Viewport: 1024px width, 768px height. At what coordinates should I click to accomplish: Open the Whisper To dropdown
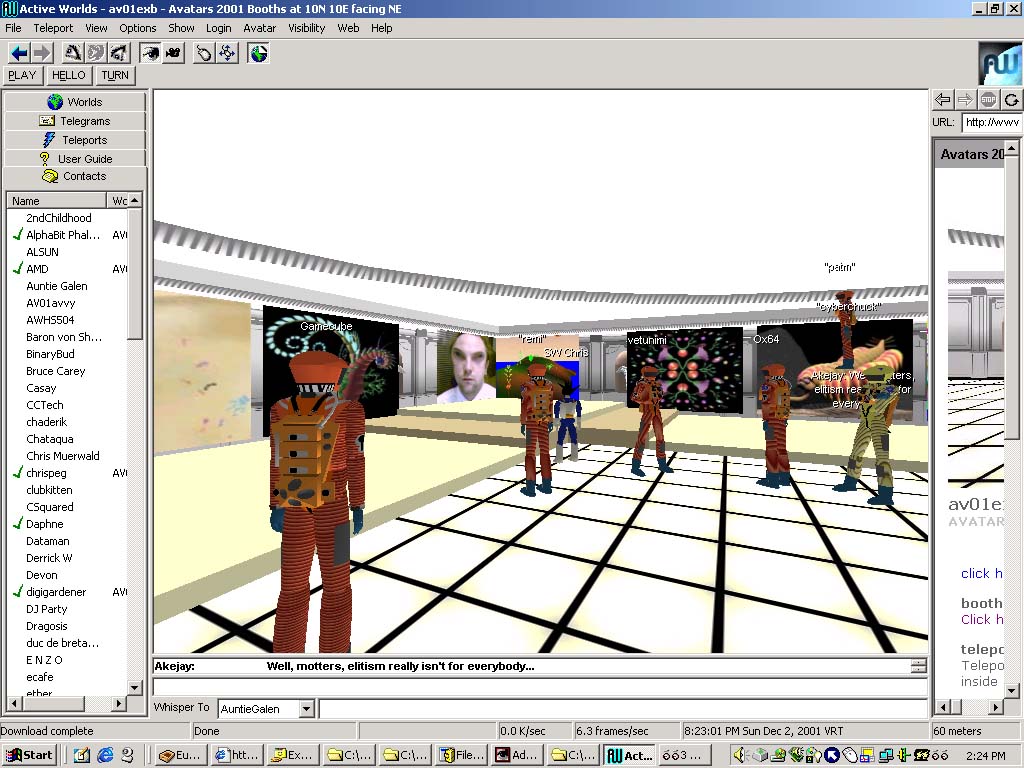pos(307,709)
